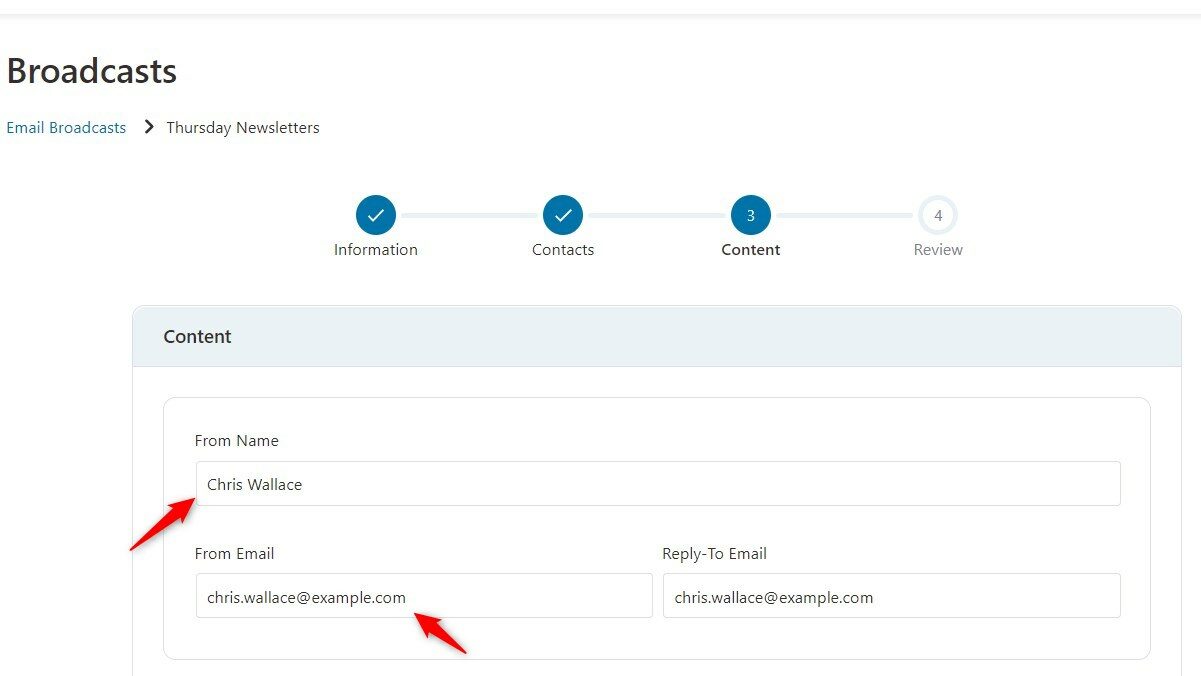Viewport: 1201px width, 676px height.
Task: Click the Broadcasts page heading
Action: tap(92, 71)
